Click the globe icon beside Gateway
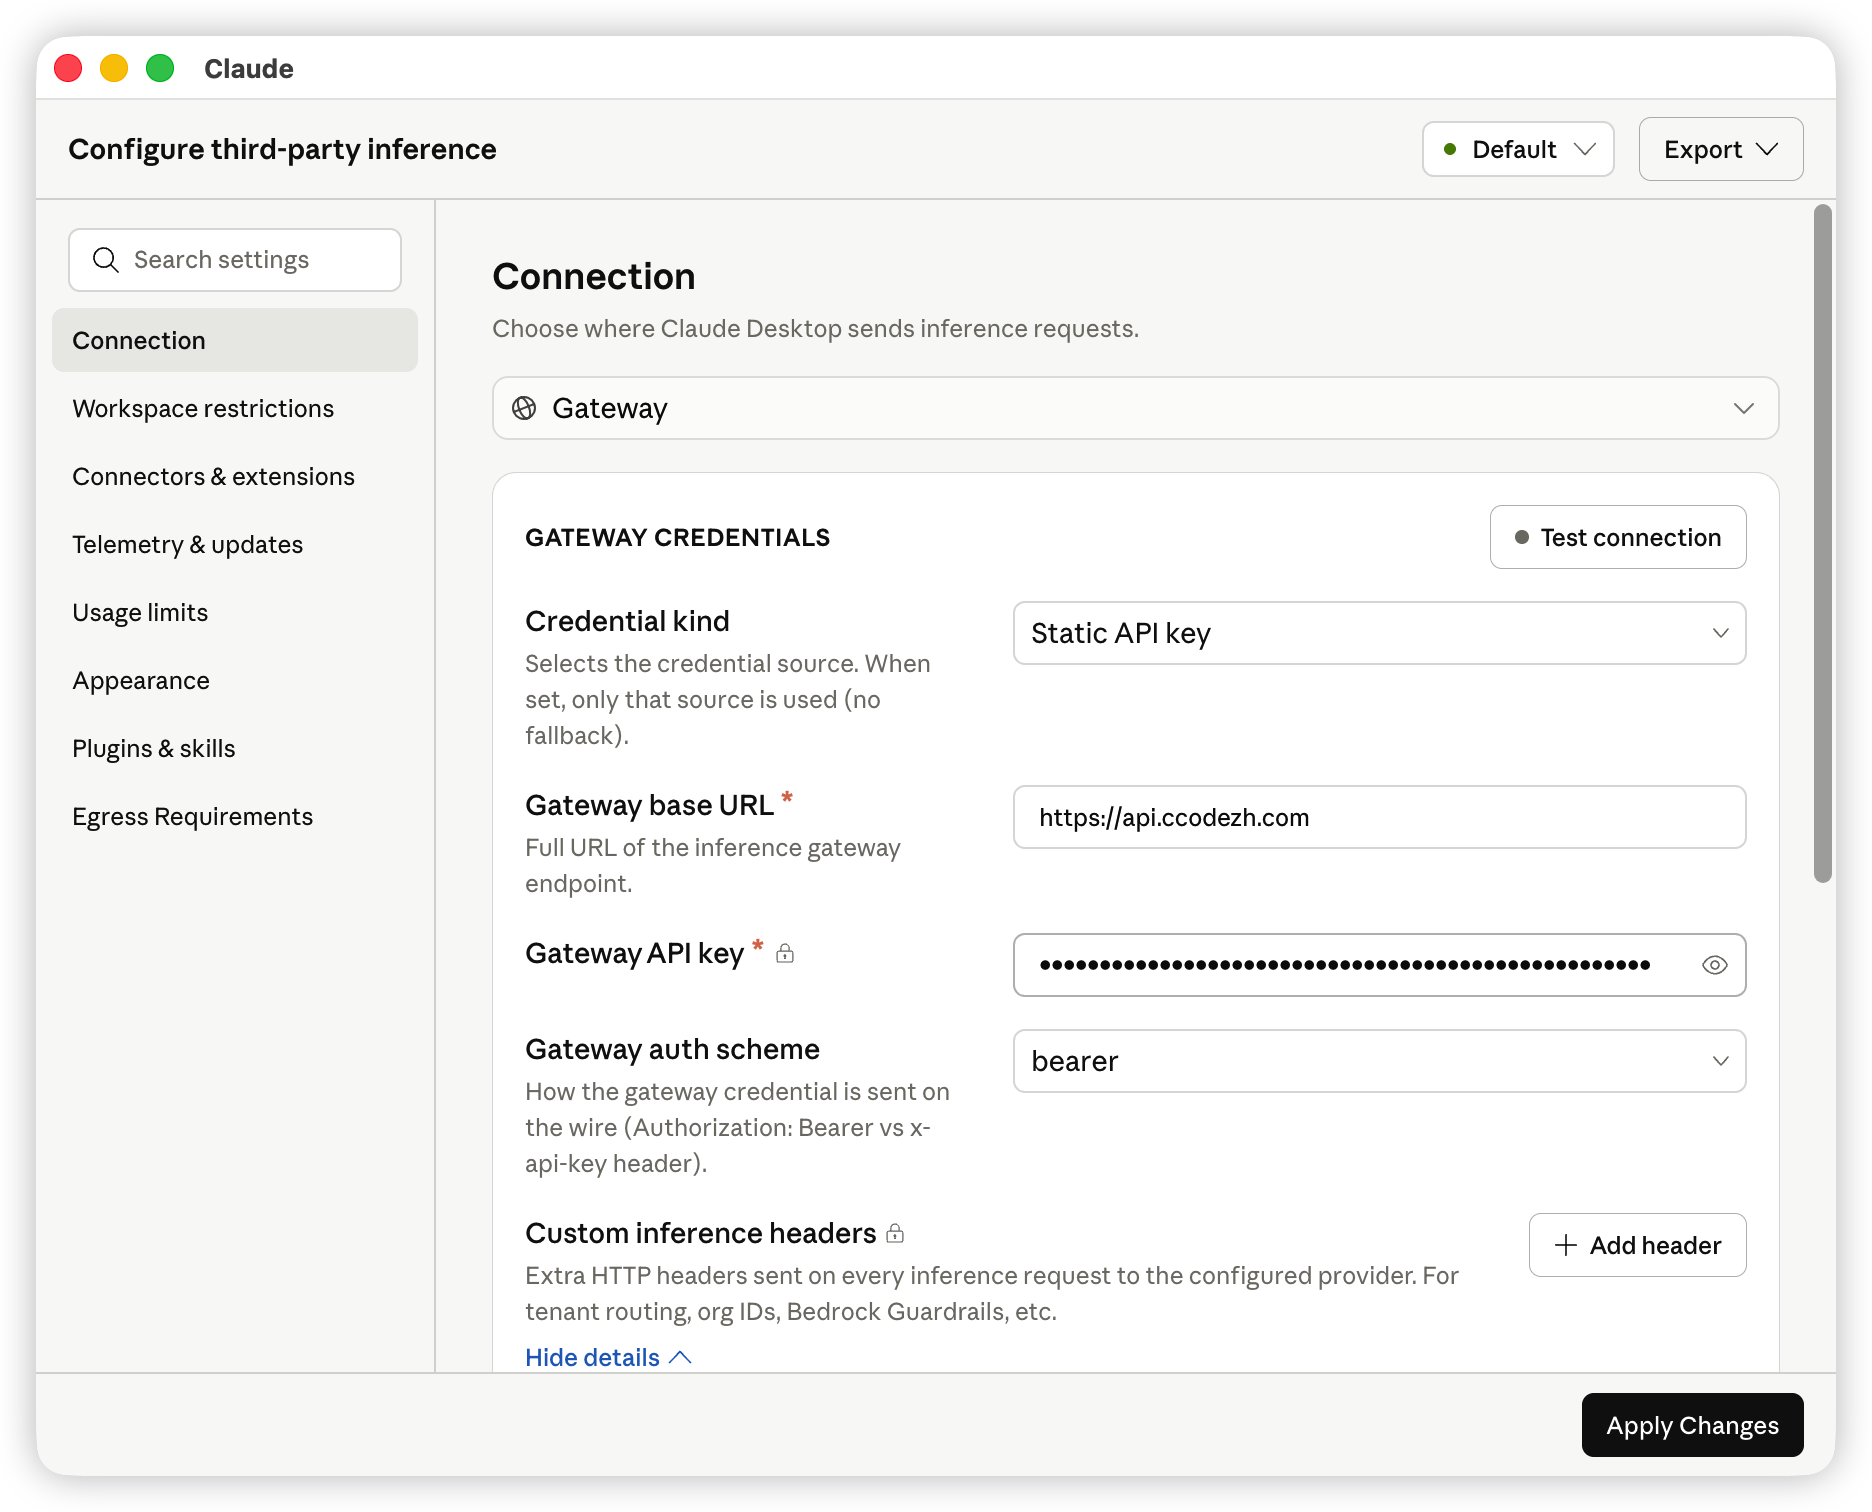 point(524,408)
